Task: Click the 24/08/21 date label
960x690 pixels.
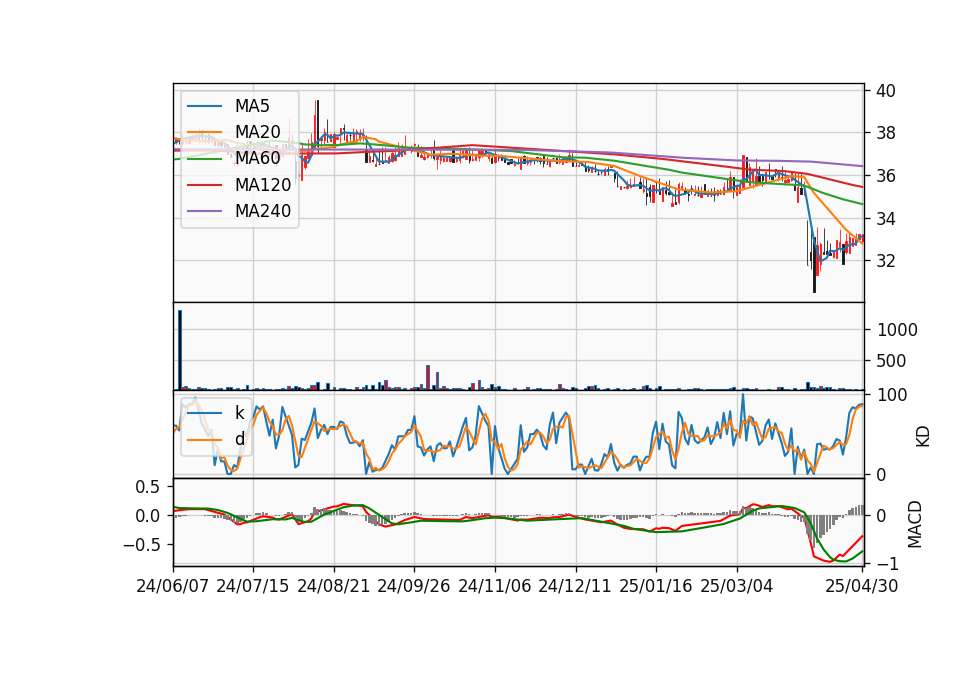Action: [334, 586]
